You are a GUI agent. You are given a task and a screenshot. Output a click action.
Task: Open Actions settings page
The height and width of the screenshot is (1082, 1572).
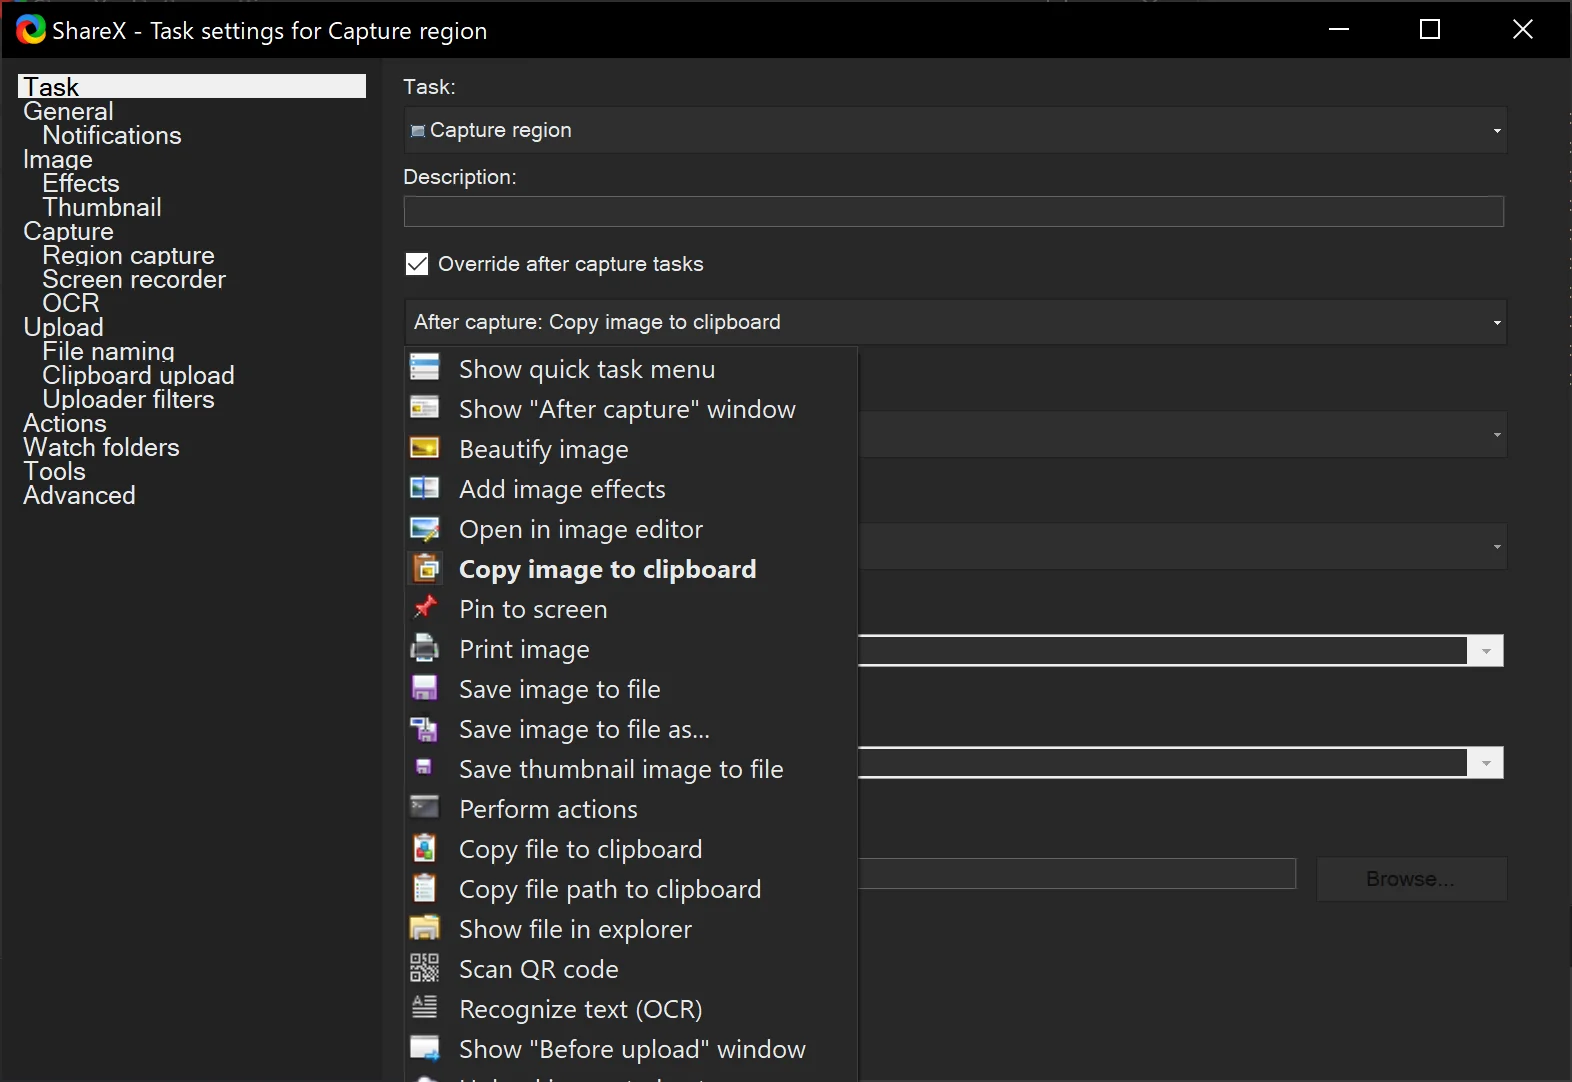[65, 423]
